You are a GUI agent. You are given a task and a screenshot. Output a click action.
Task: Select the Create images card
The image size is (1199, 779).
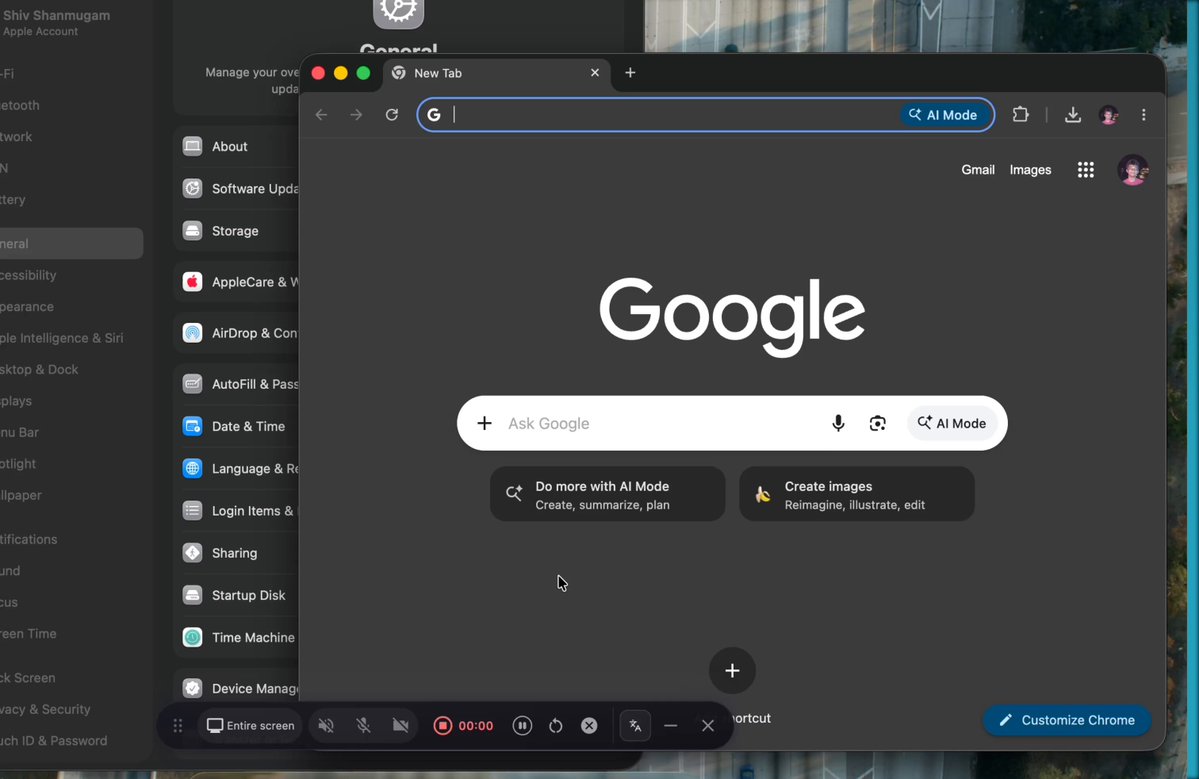tap(856, 495)
